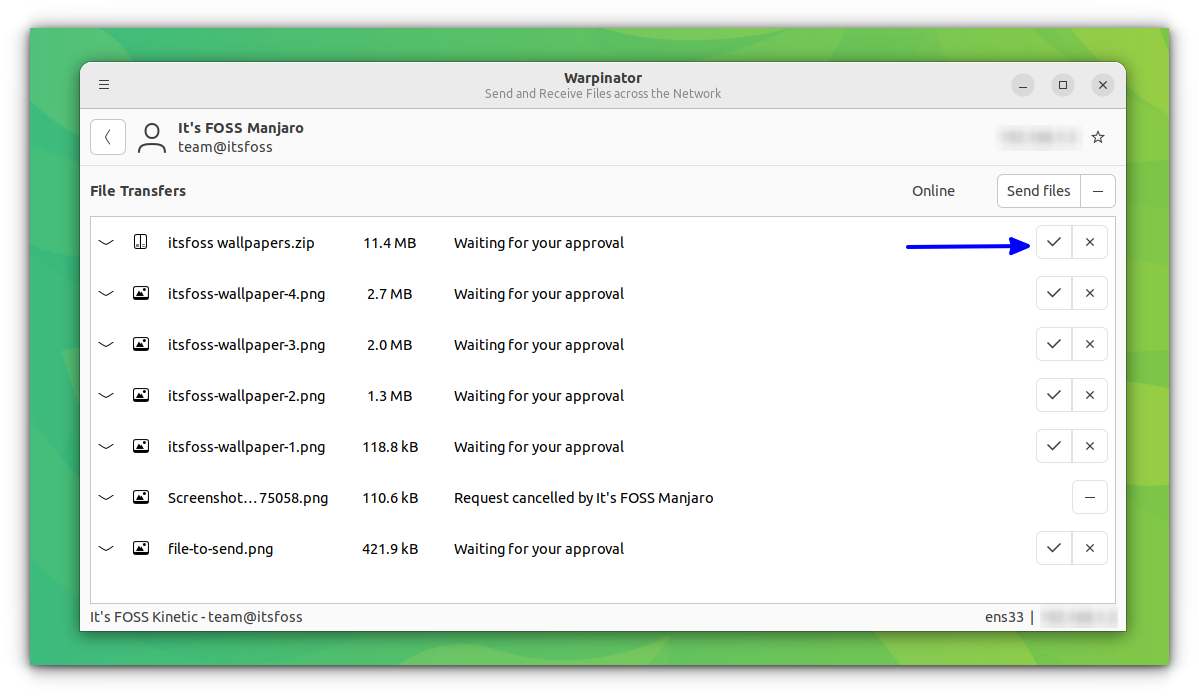Viewport: 1199px width, 697px height.
Task: Expand the itsfoss-wallpaper-4.png row
Action: tap(106, 292)
